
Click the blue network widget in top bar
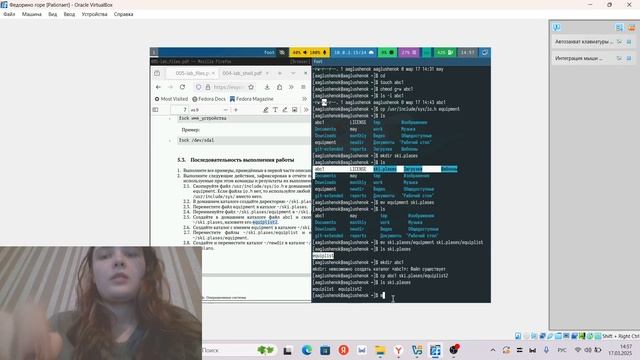coord(353,52)
